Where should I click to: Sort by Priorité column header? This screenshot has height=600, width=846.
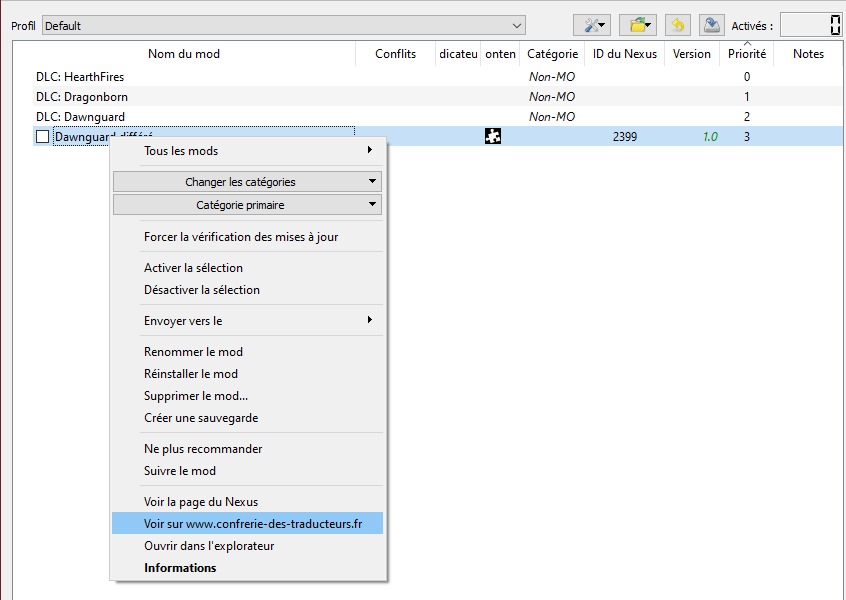point(746,54)
